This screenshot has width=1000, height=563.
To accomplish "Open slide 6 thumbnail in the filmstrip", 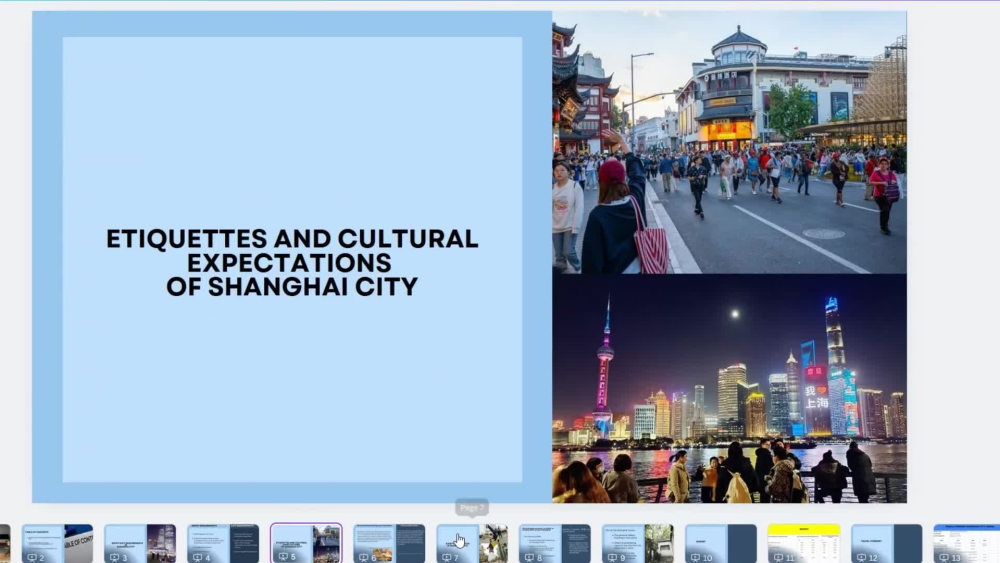I will click(x=389, y=543).
